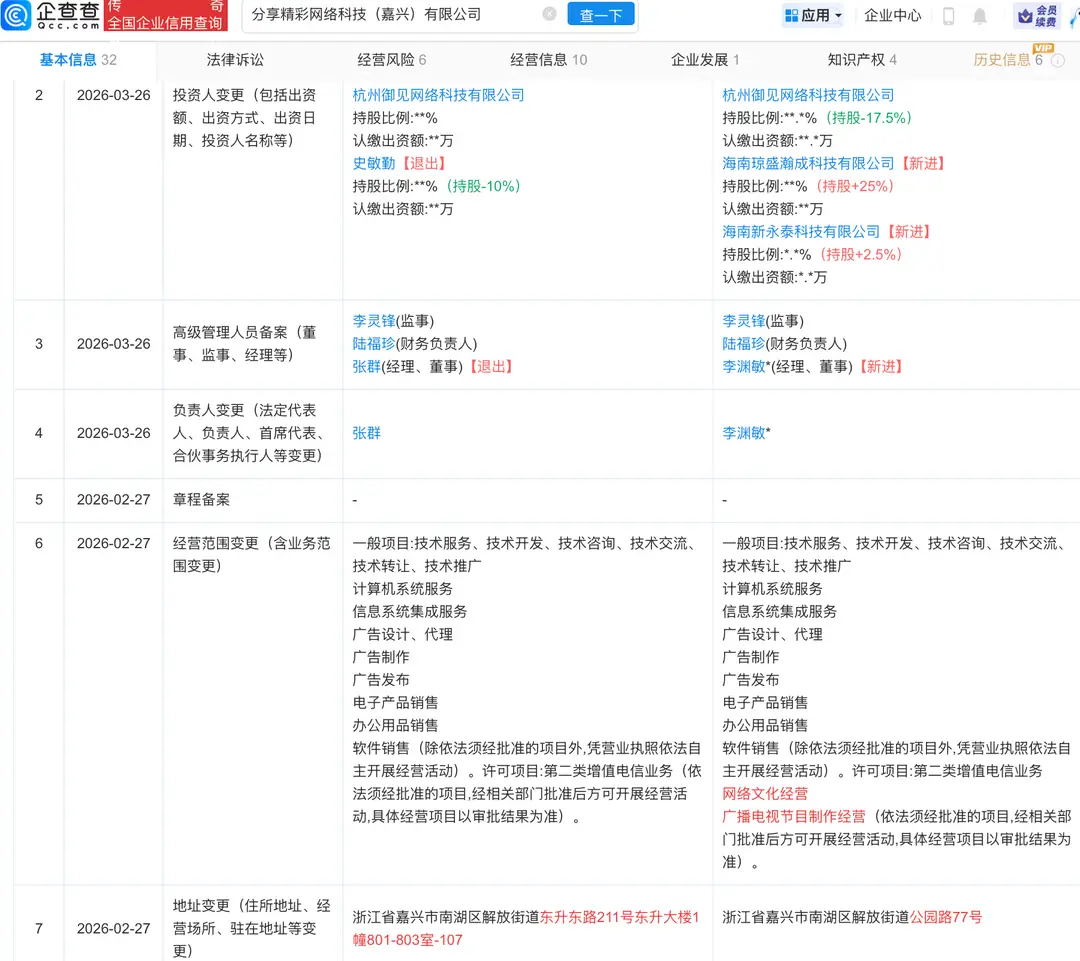The width and height of the screenshot is (1080, 961).
Task: Select highlighted 广播电视节目制作经营 text
Action: (x=793, y=816)
